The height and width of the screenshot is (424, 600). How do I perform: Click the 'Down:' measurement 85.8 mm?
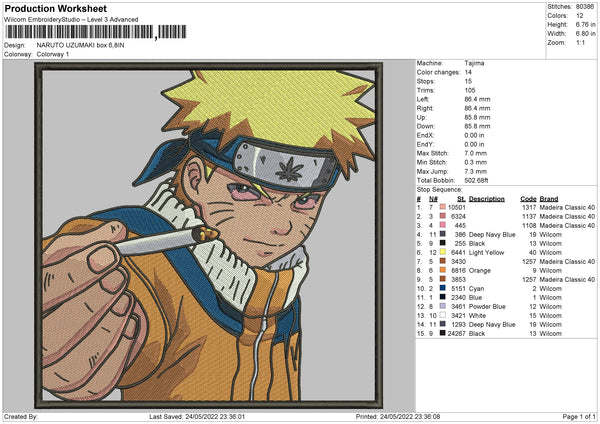[477, 126]
